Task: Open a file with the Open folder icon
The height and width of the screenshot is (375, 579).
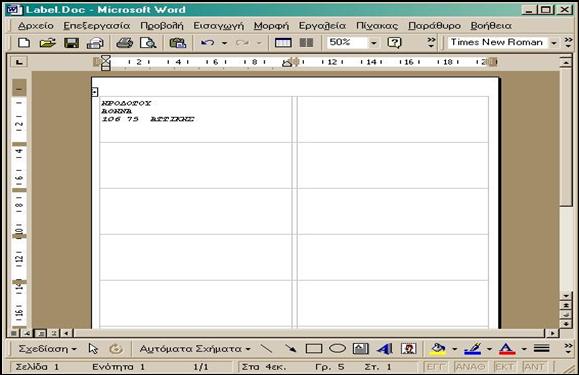Action: point(47,43)
